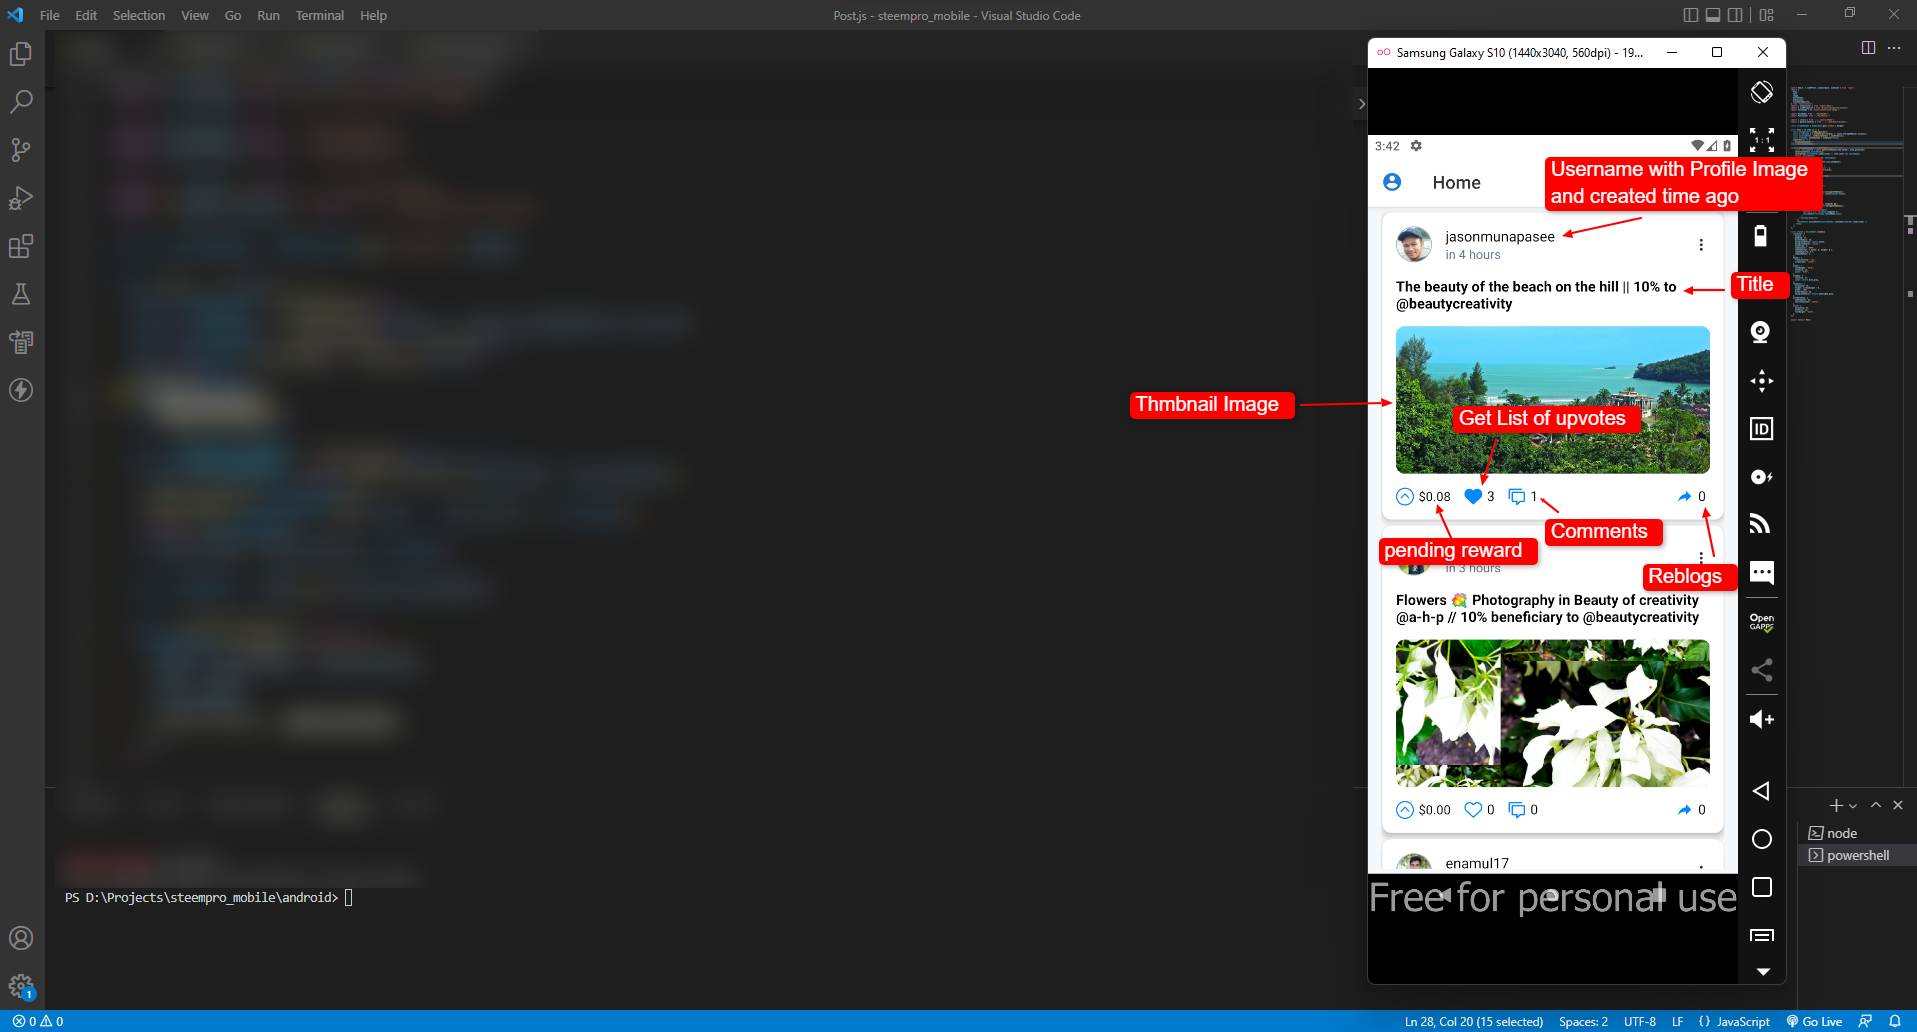Open the launch profile dropdown beside new terminal
1917x1032 pixels.
tap(1853, 806)
